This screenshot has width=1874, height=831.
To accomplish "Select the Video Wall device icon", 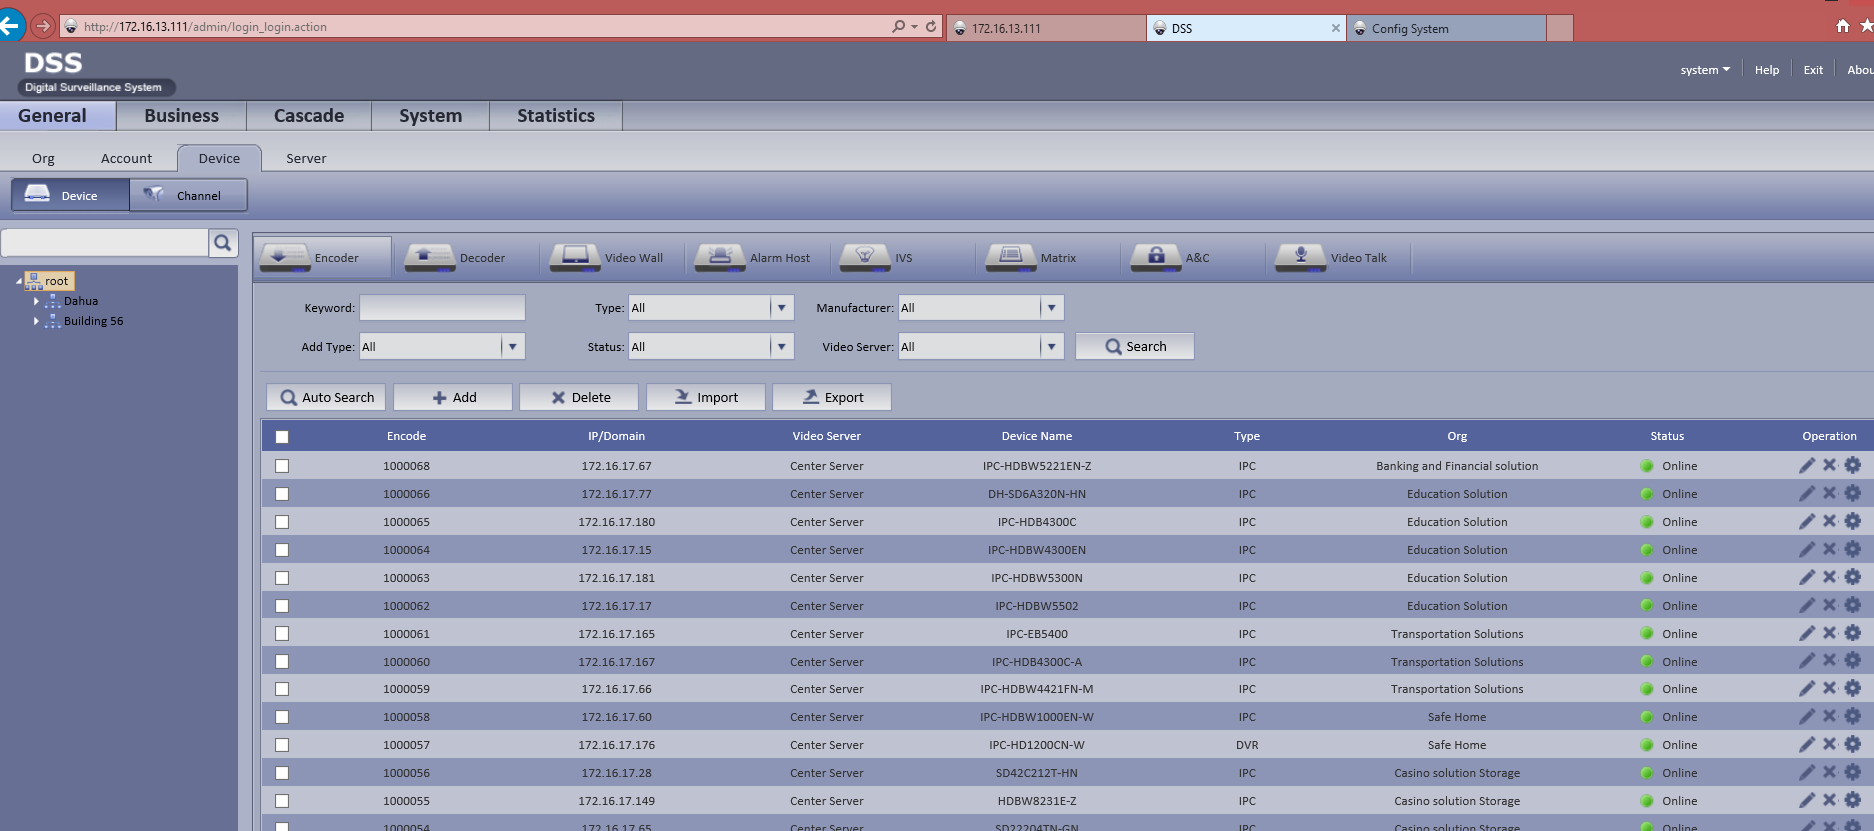I will click(x=574, y=257).
